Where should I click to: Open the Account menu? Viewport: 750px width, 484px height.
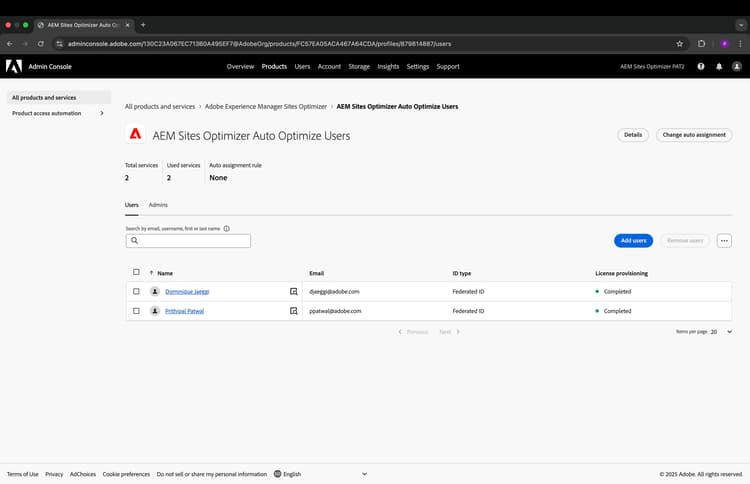tap(329, 66)
